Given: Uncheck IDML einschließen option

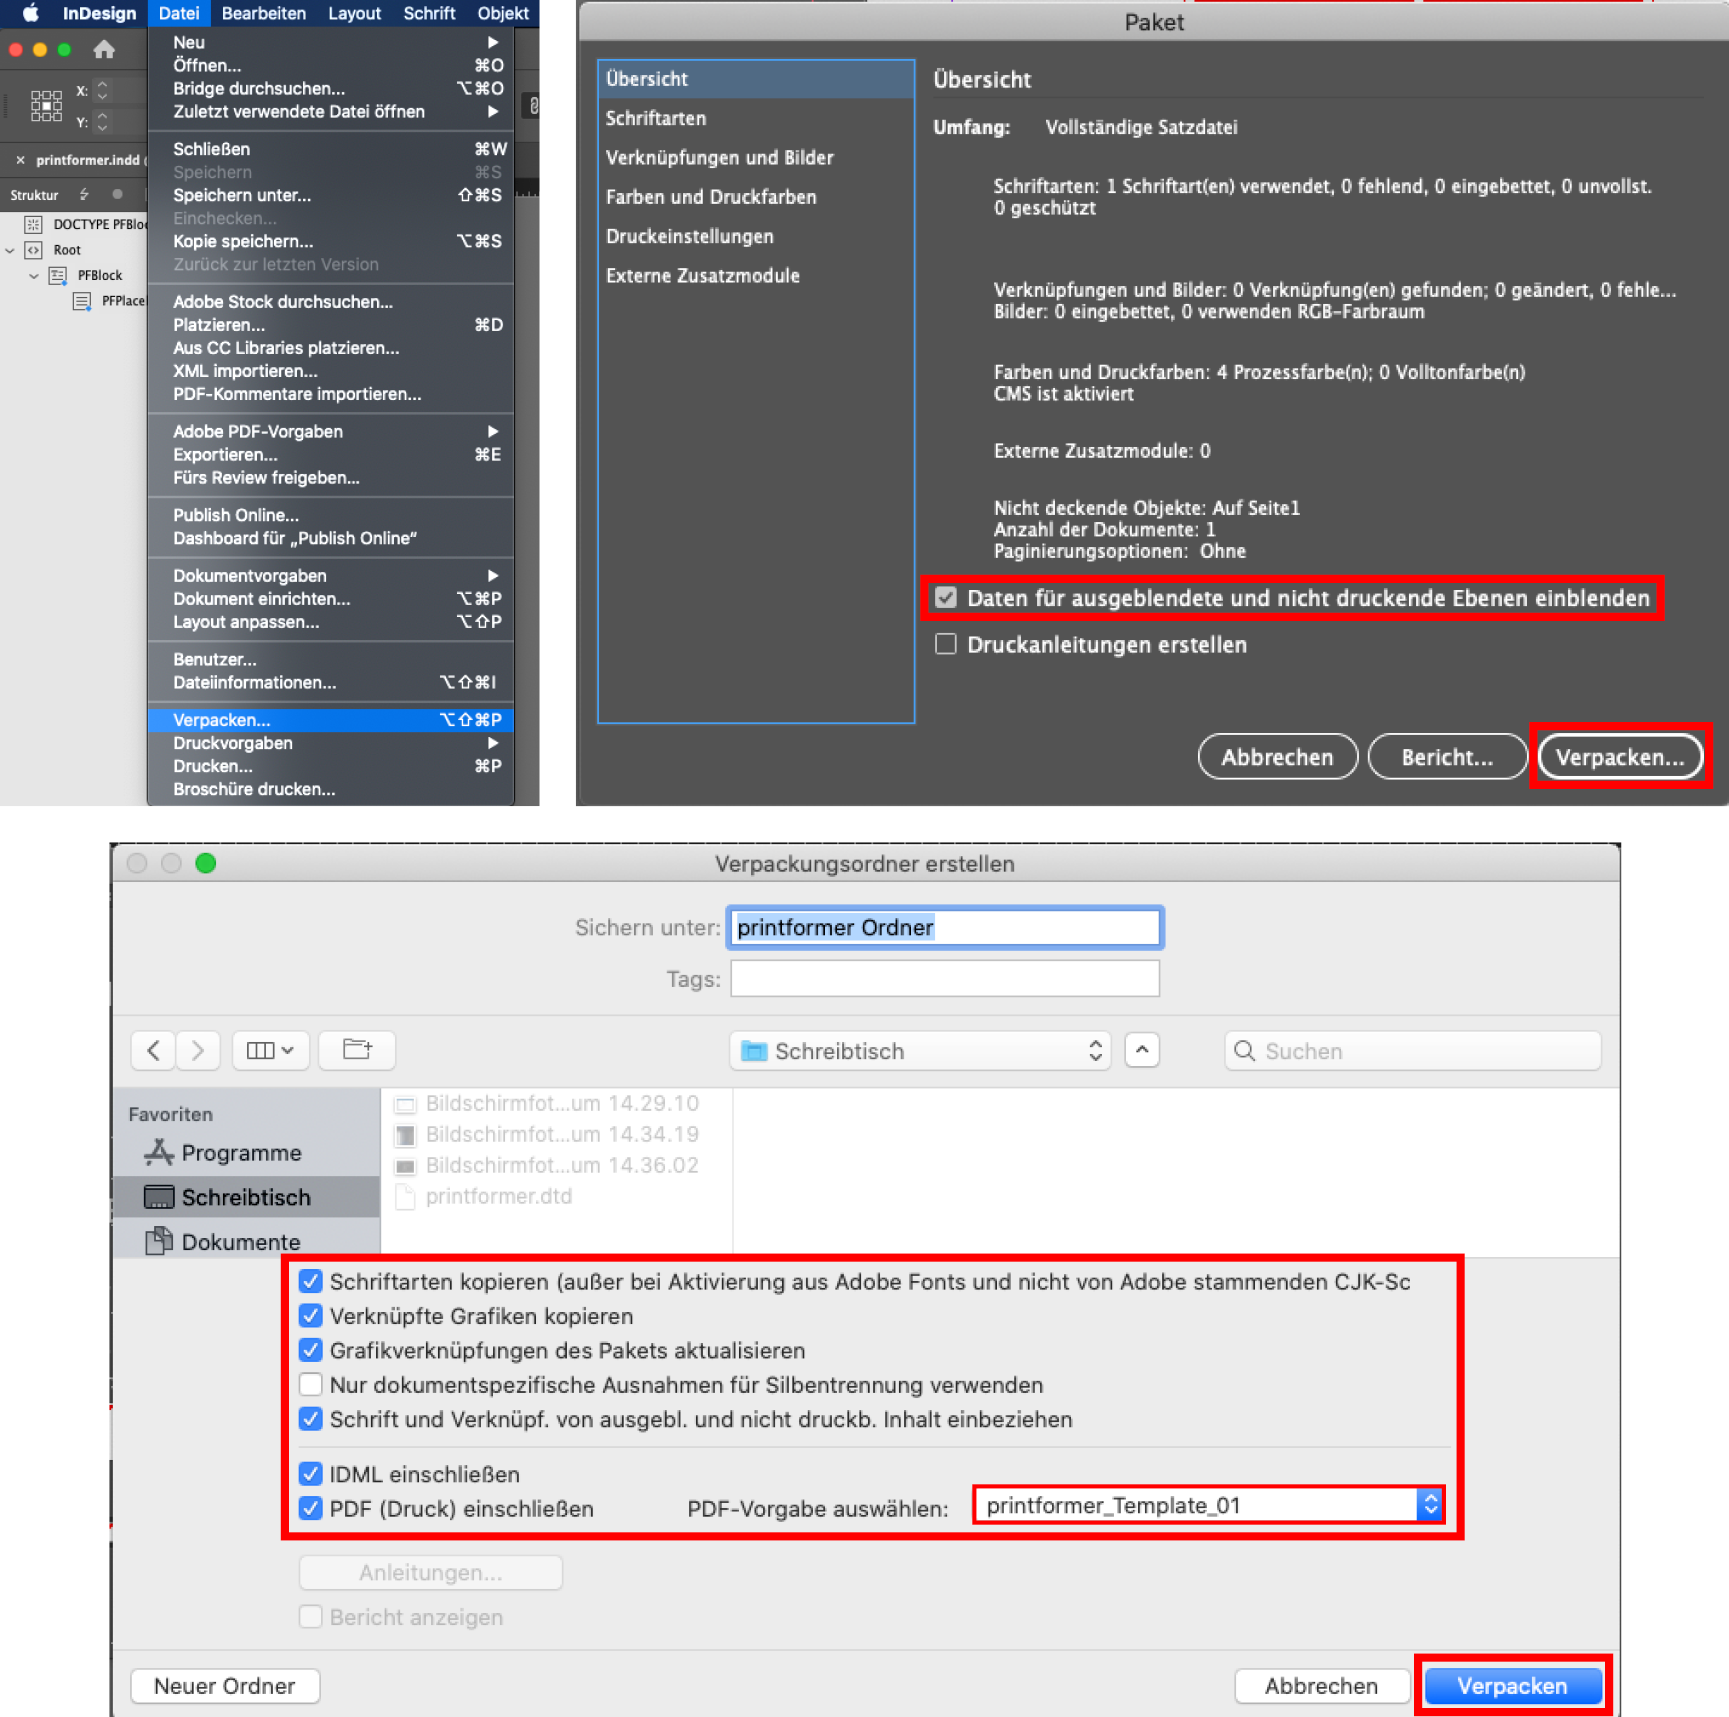Looking at the screenshot, I should [311, 1474].
